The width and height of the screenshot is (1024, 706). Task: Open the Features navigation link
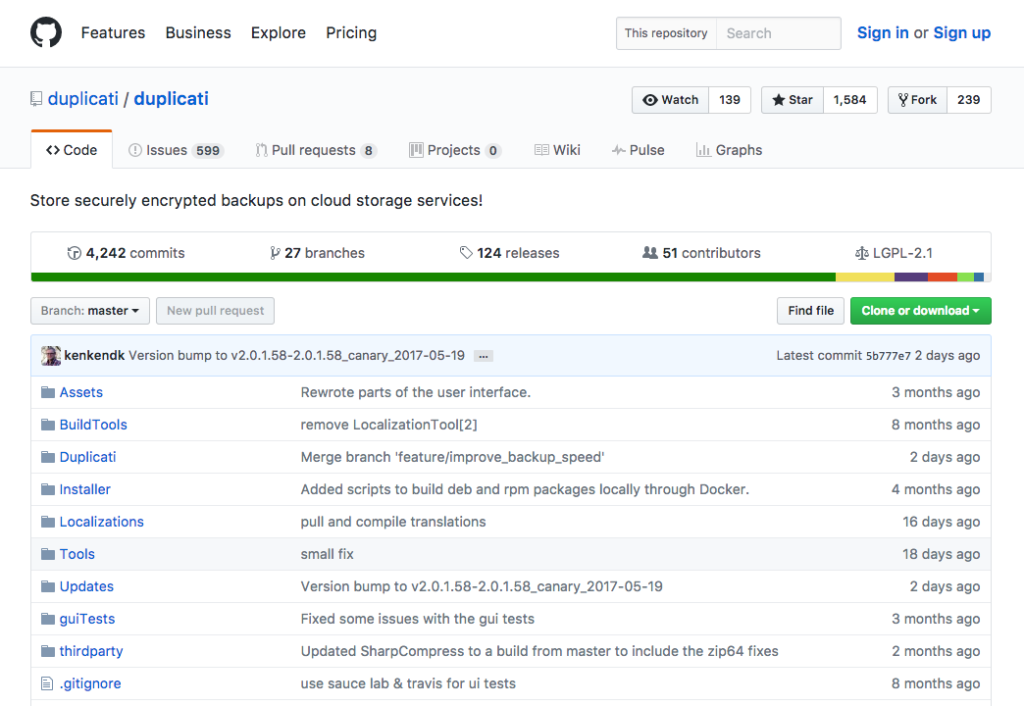(113, 33)
